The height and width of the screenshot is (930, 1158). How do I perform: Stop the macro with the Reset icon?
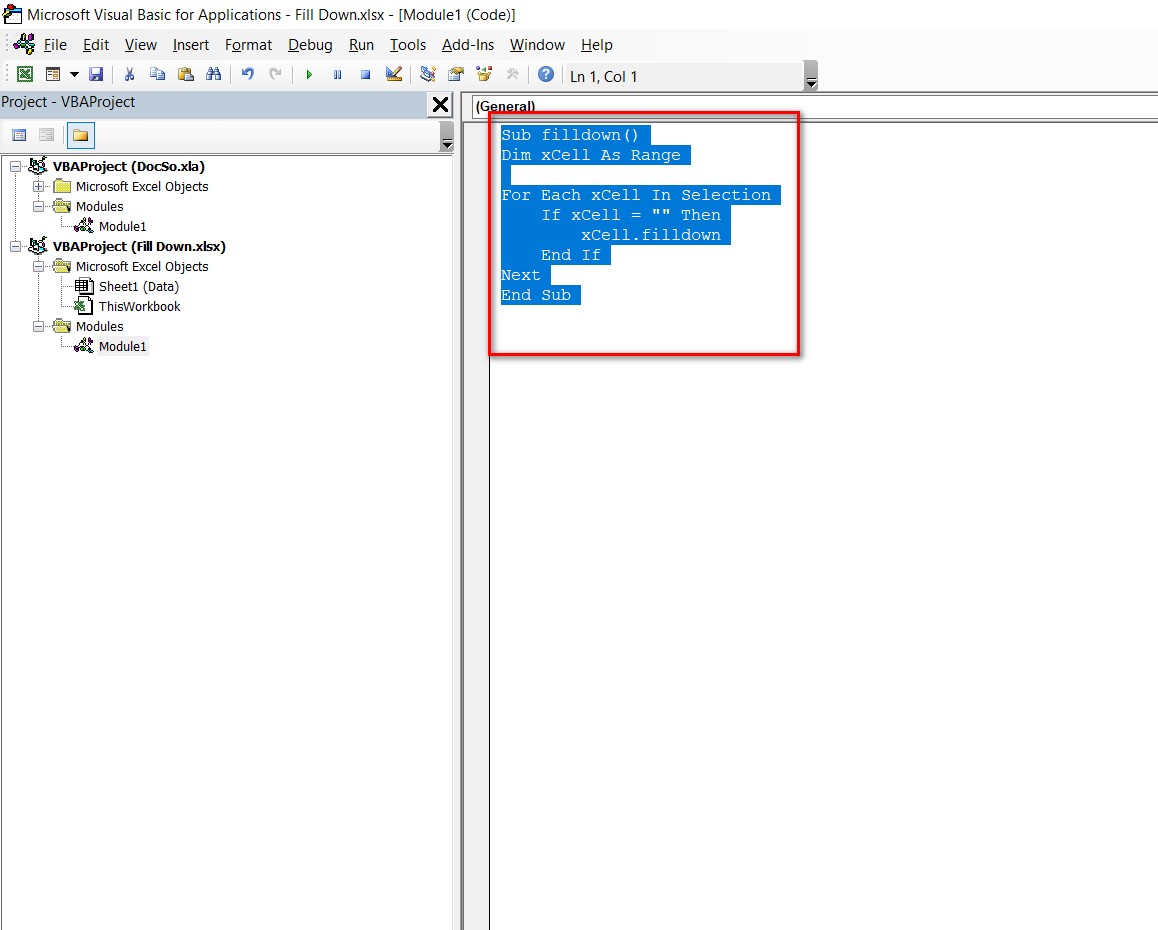pyautogui.click(x=364, y=74)
